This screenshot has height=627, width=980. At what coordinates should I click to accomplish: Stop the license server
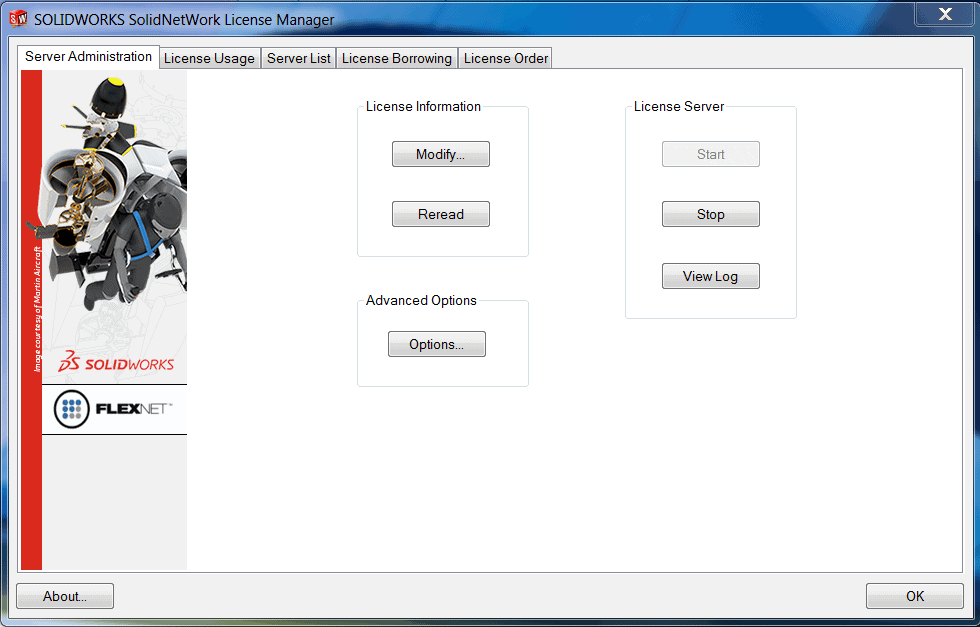pyautogui.click(x=711, y=214)
